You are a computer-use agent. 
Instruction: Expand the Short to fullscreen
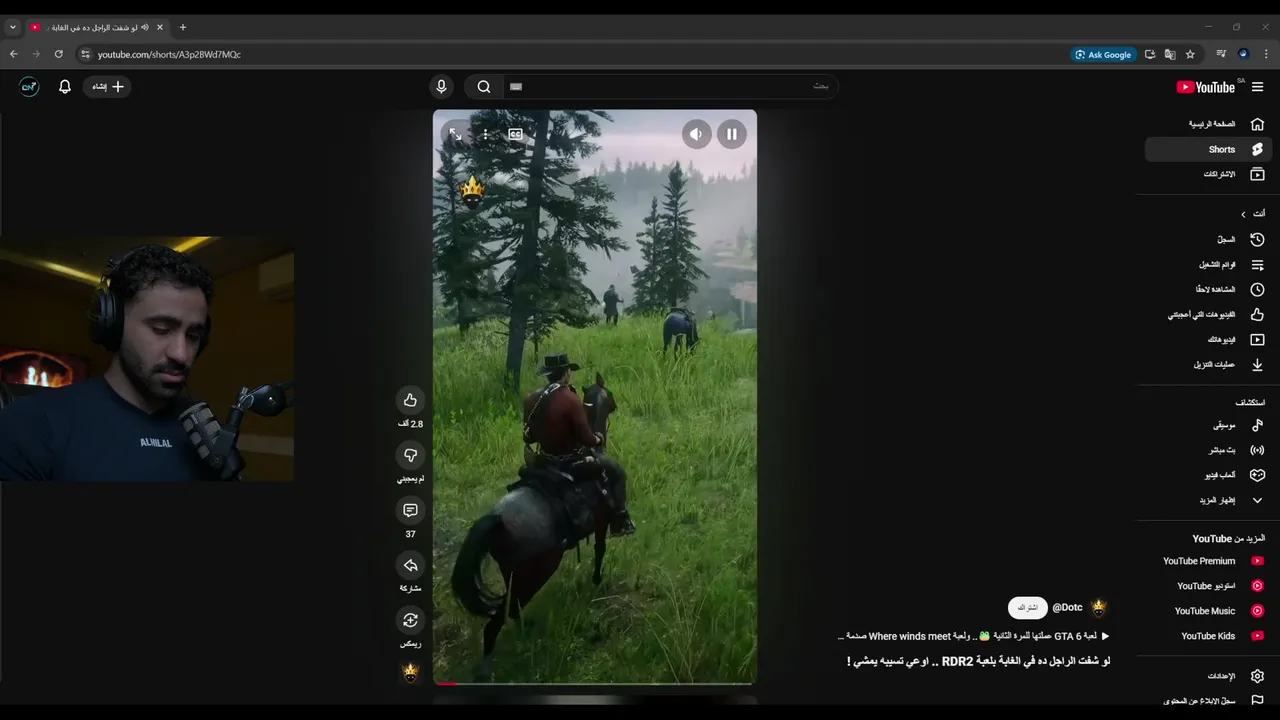(x=455, y=134)
